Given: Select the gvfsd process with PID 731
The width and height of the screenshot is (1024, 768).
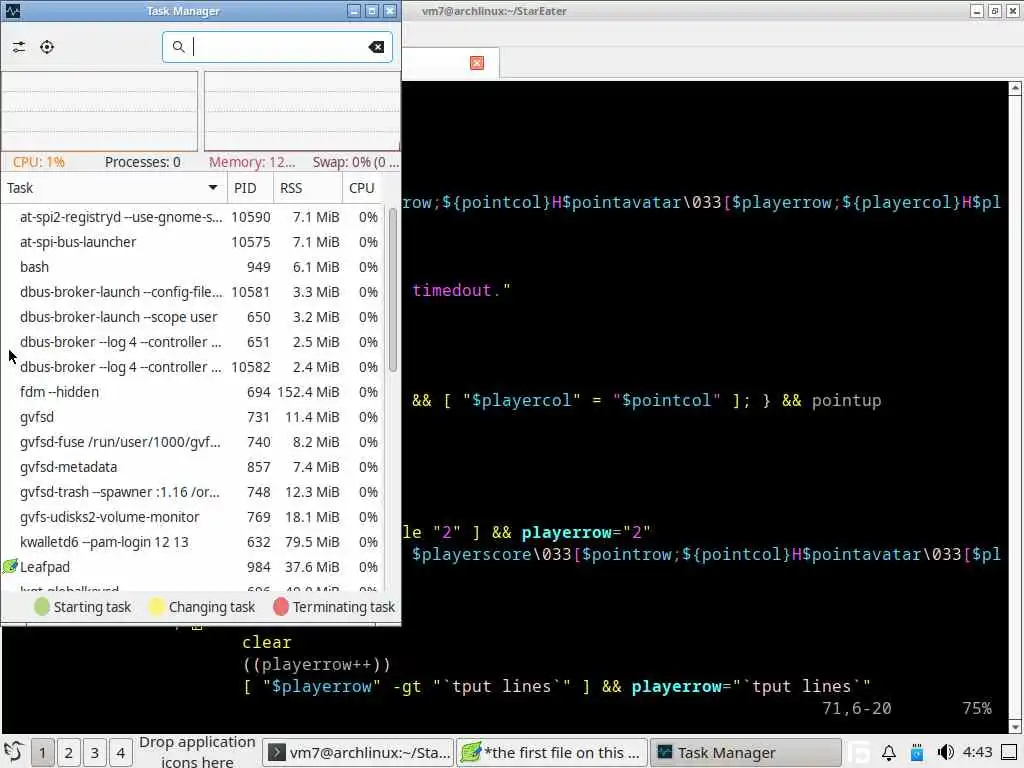Looking at the screenshot, I should point(193,417).
